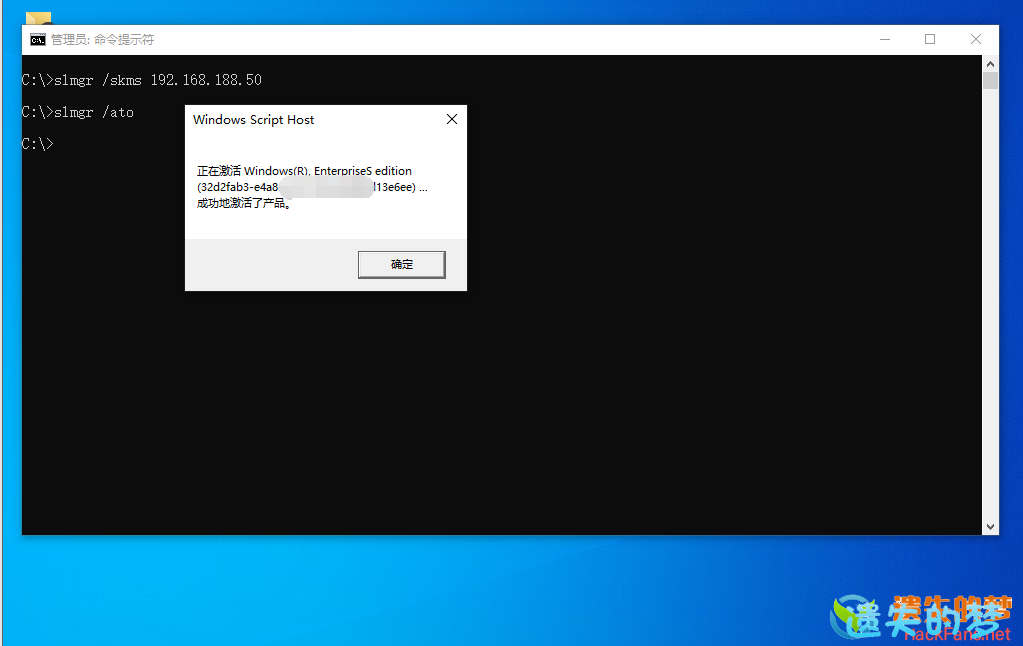This screenshot has width=1023, height=646.
Task: Click the command prompt icon in the title bar
Action: 38,40
